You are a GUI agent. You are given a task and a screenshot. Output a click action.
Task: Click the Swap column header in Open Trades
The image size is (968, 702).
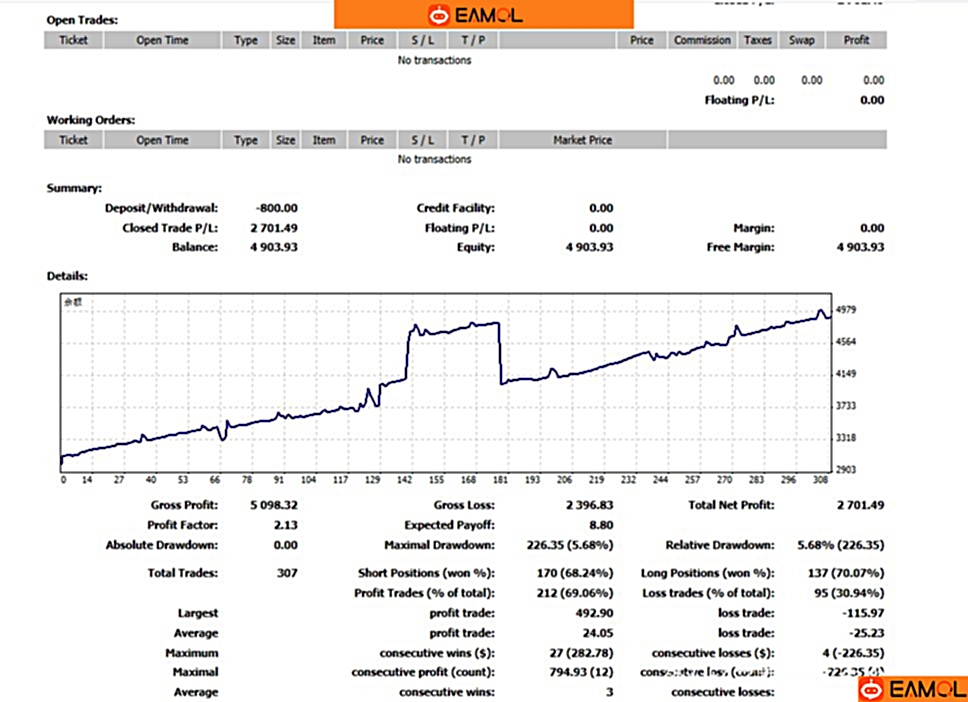tap(801, 41)
